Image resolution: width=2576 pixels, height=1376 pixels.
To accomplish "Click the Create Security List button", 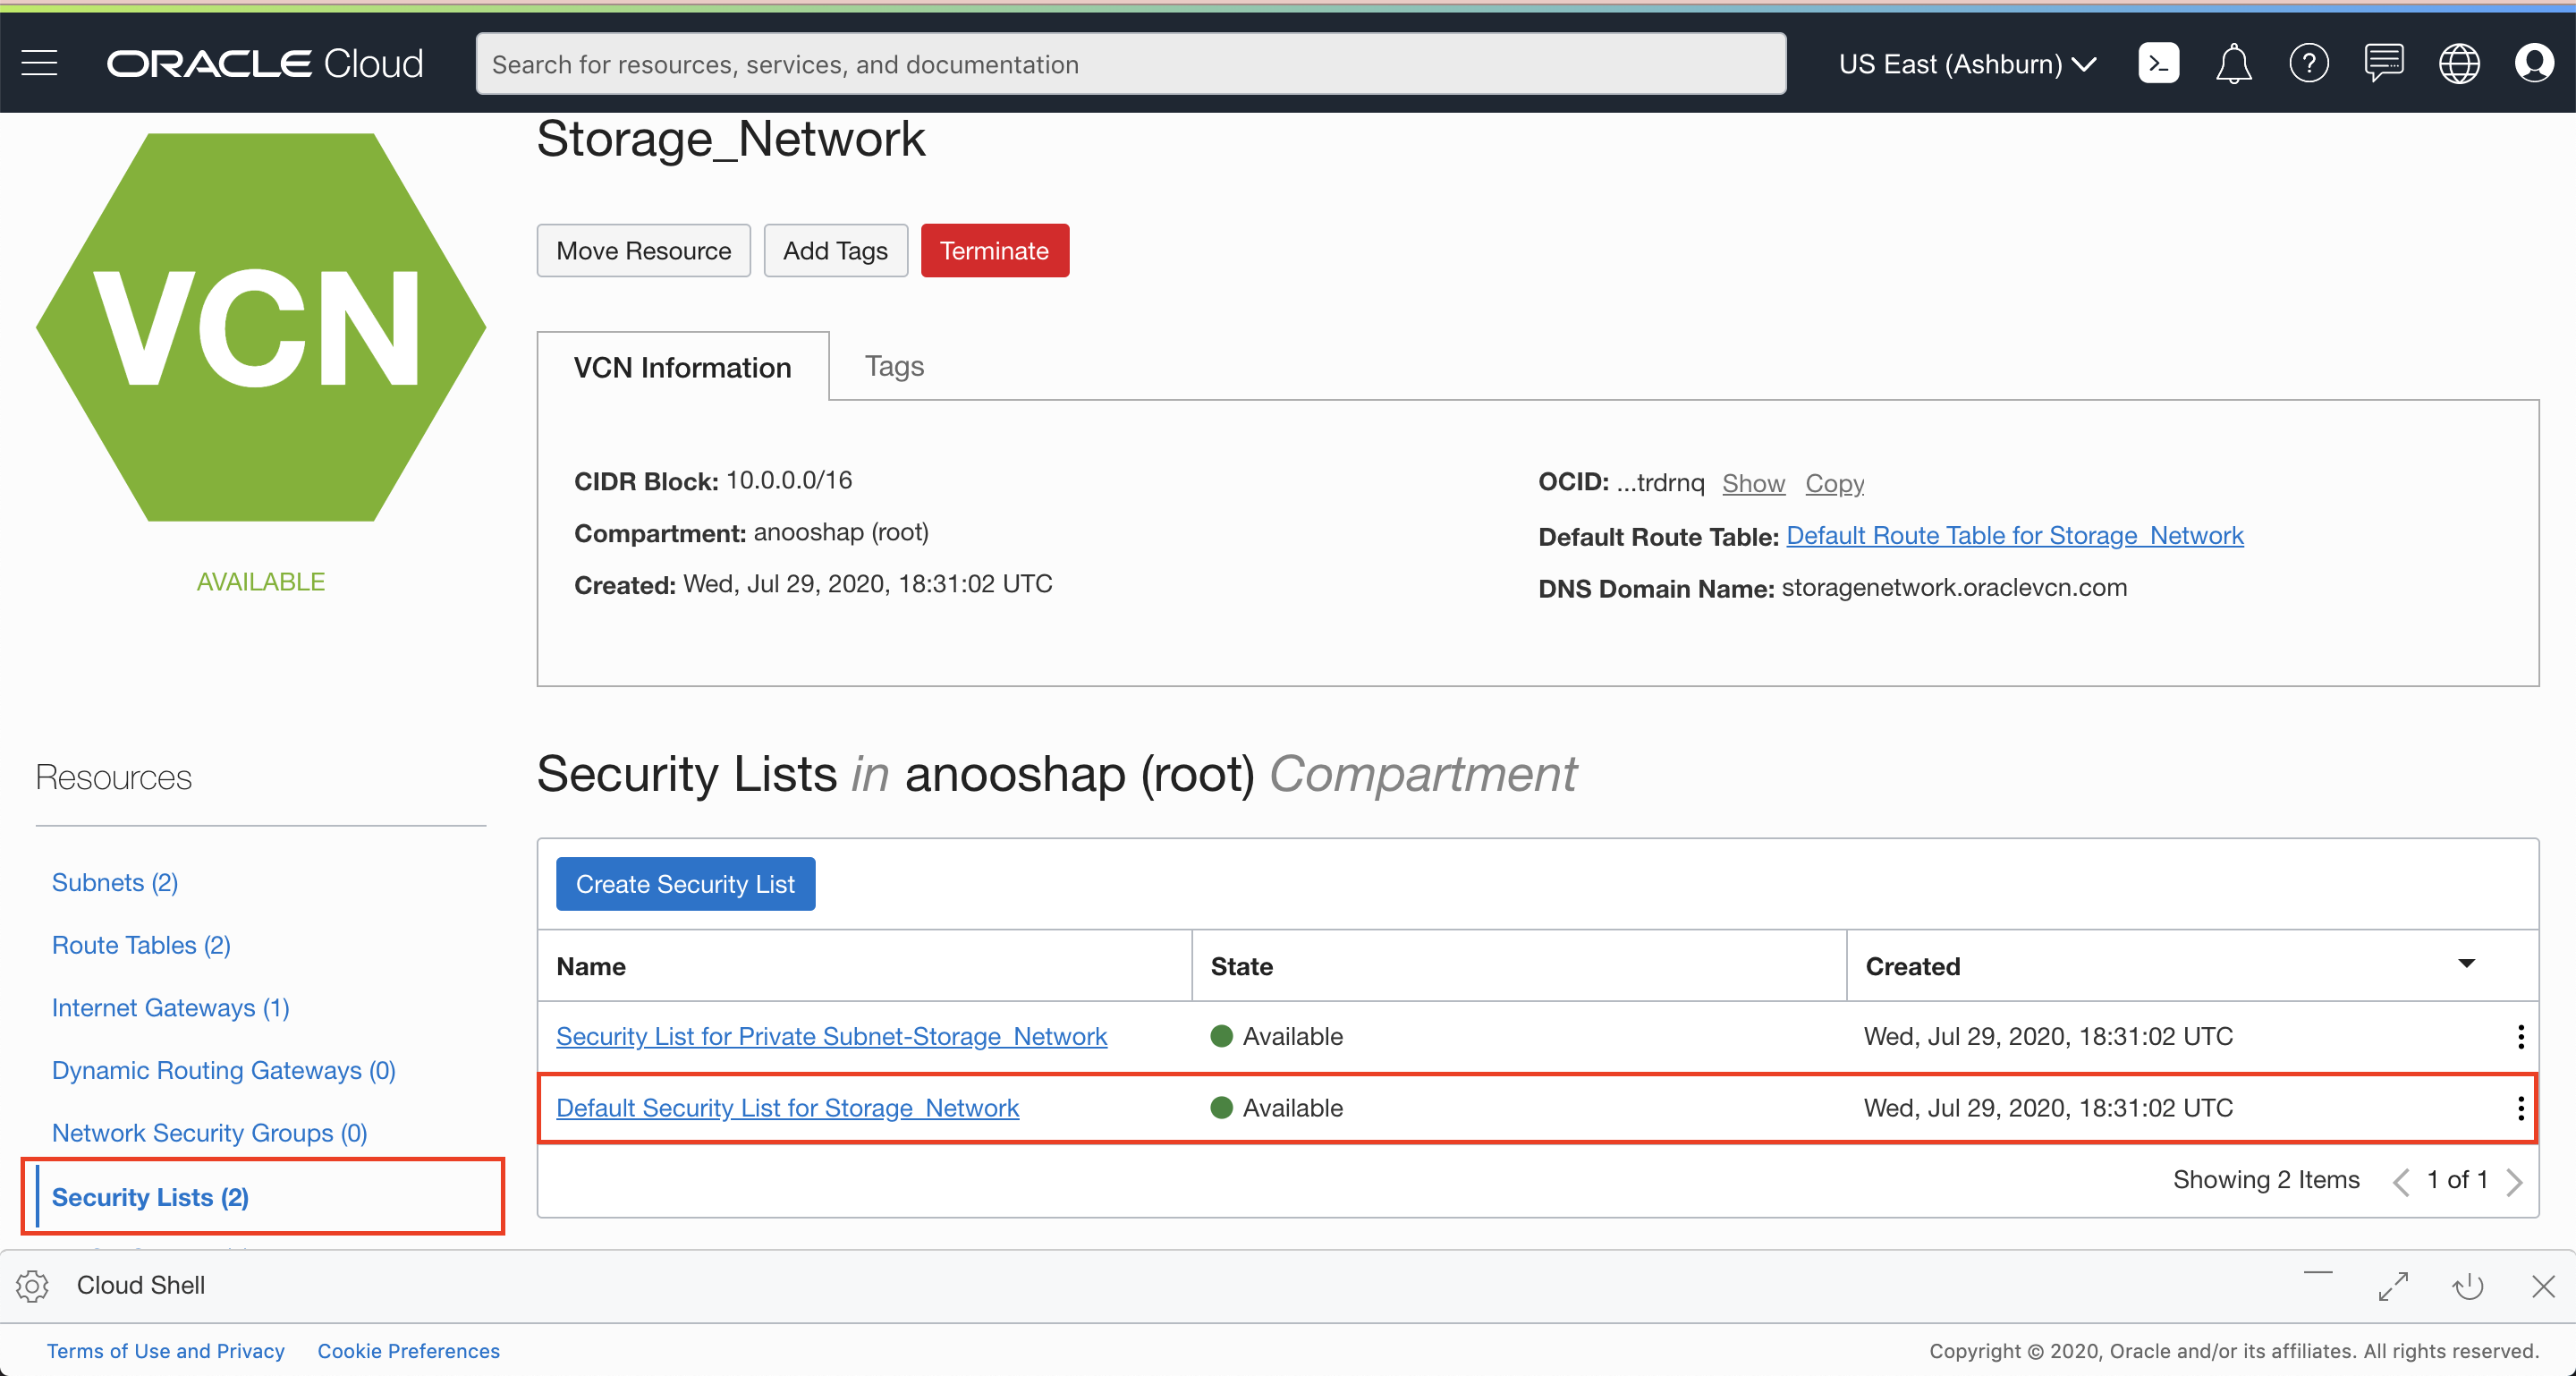I will click(685, 884).
